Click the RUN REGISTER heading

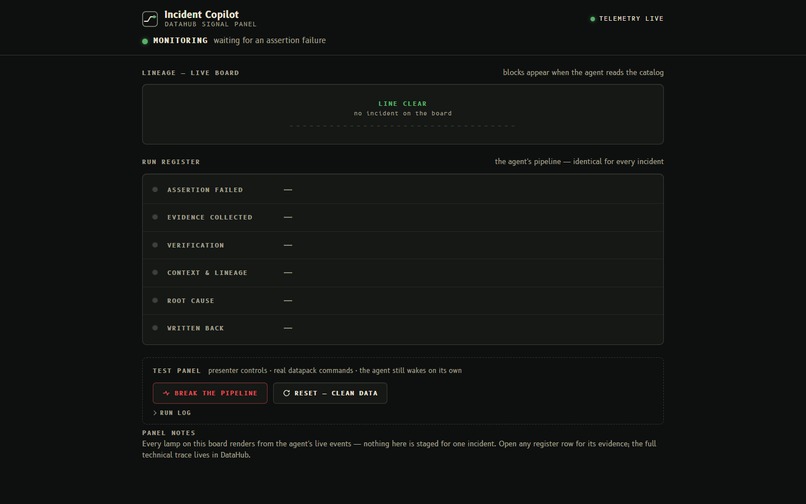coord(171,162)
